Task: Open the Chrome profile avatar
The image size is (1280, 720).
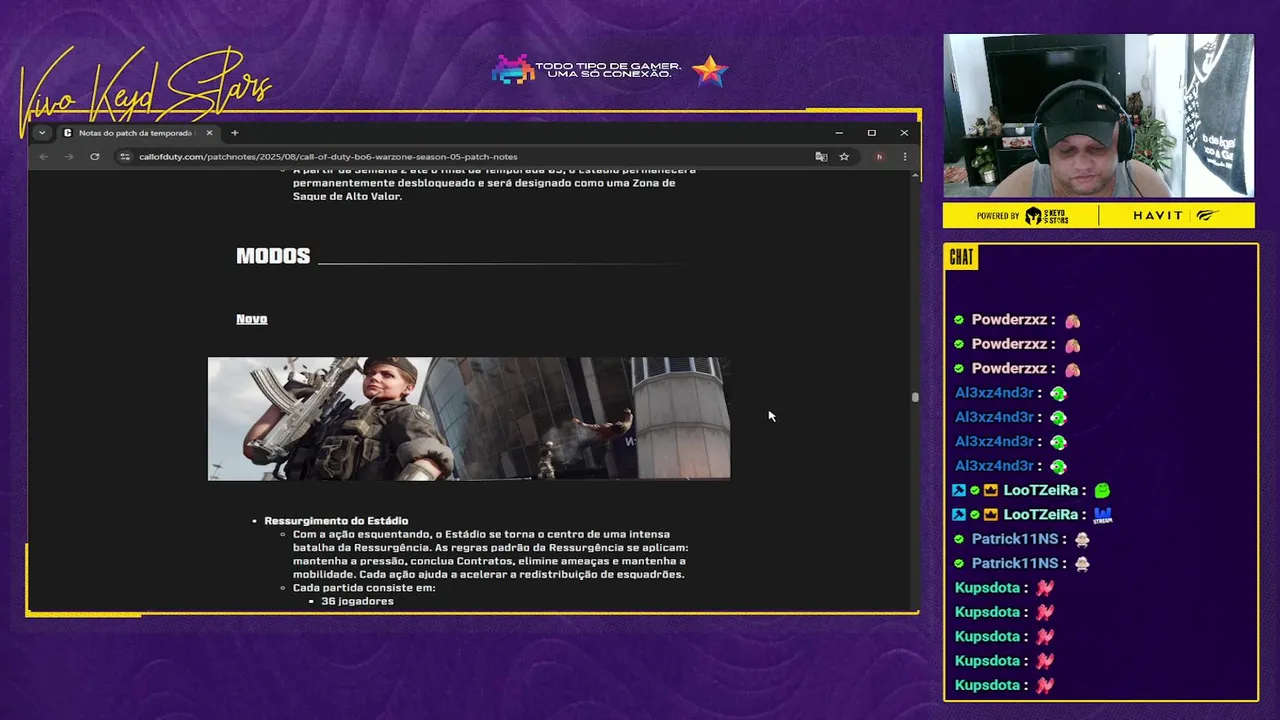Action: click(879, 157)
